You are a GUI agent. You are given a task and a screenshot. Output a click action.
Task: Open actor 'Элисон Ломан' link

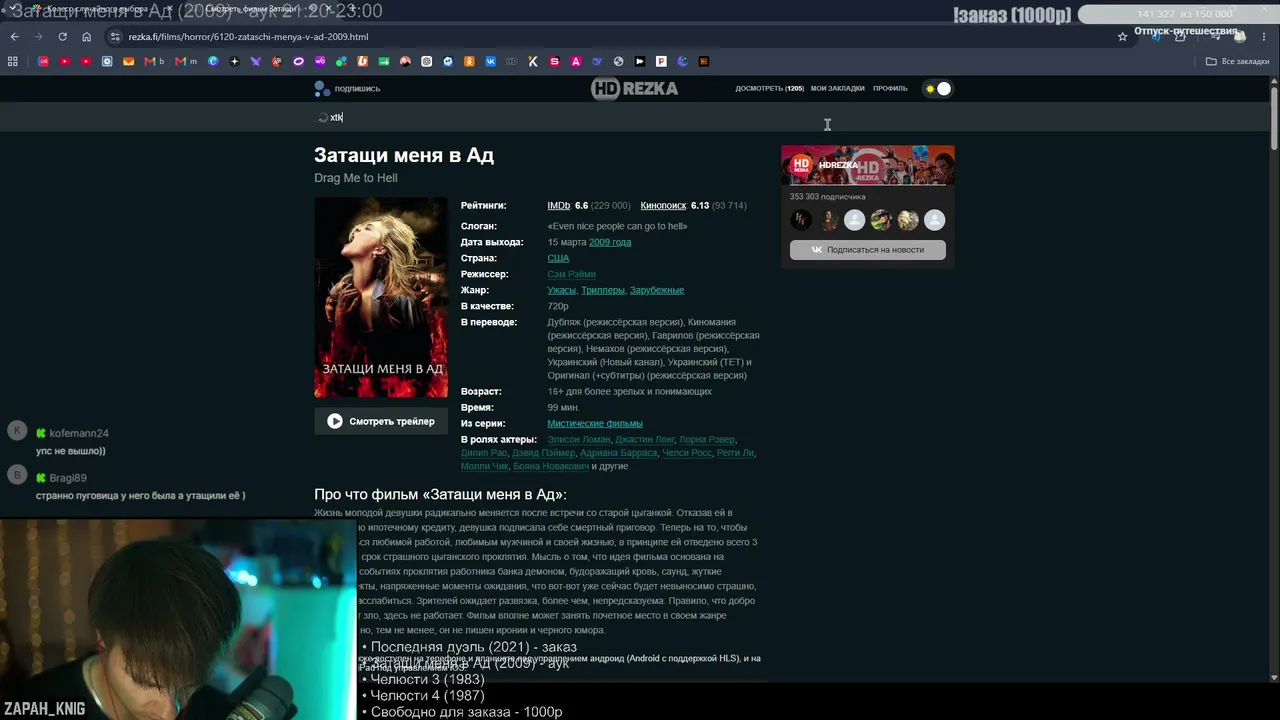pos(578,440)
